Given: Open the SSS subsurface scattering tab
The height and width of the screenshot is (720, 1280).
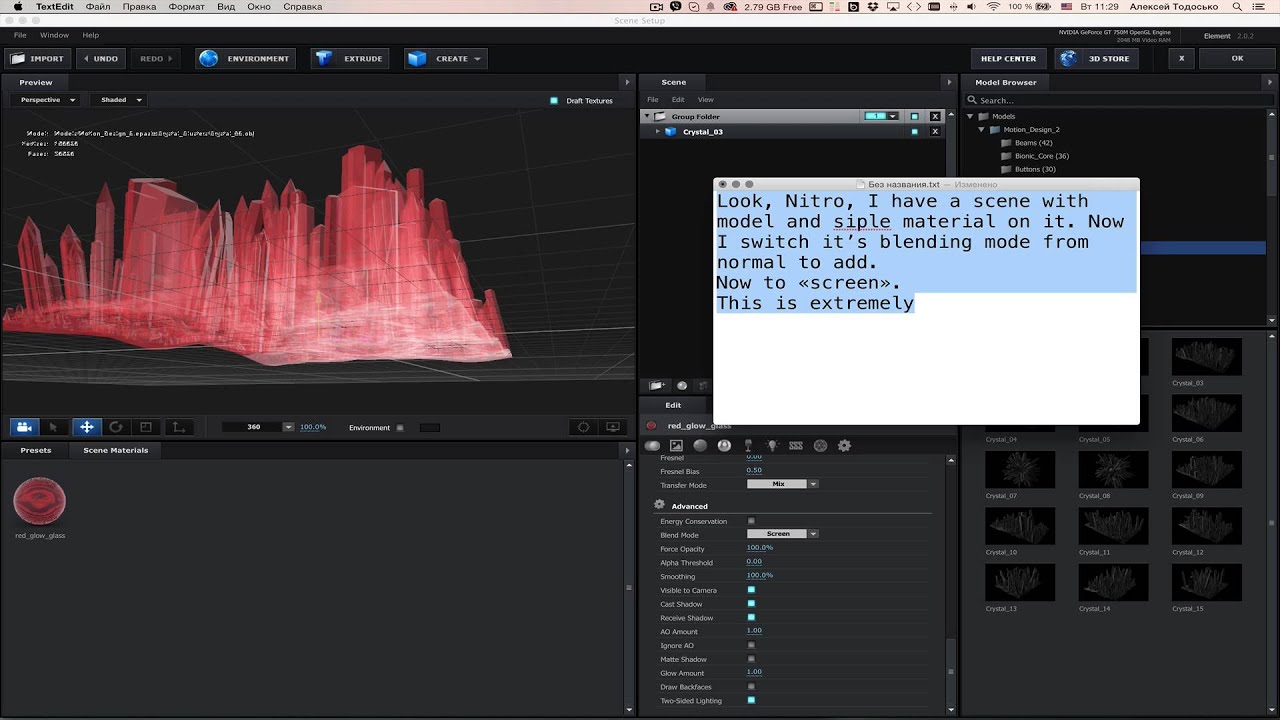Looking at the screenshot, I should pyautogui.click(x=796, y=445).
